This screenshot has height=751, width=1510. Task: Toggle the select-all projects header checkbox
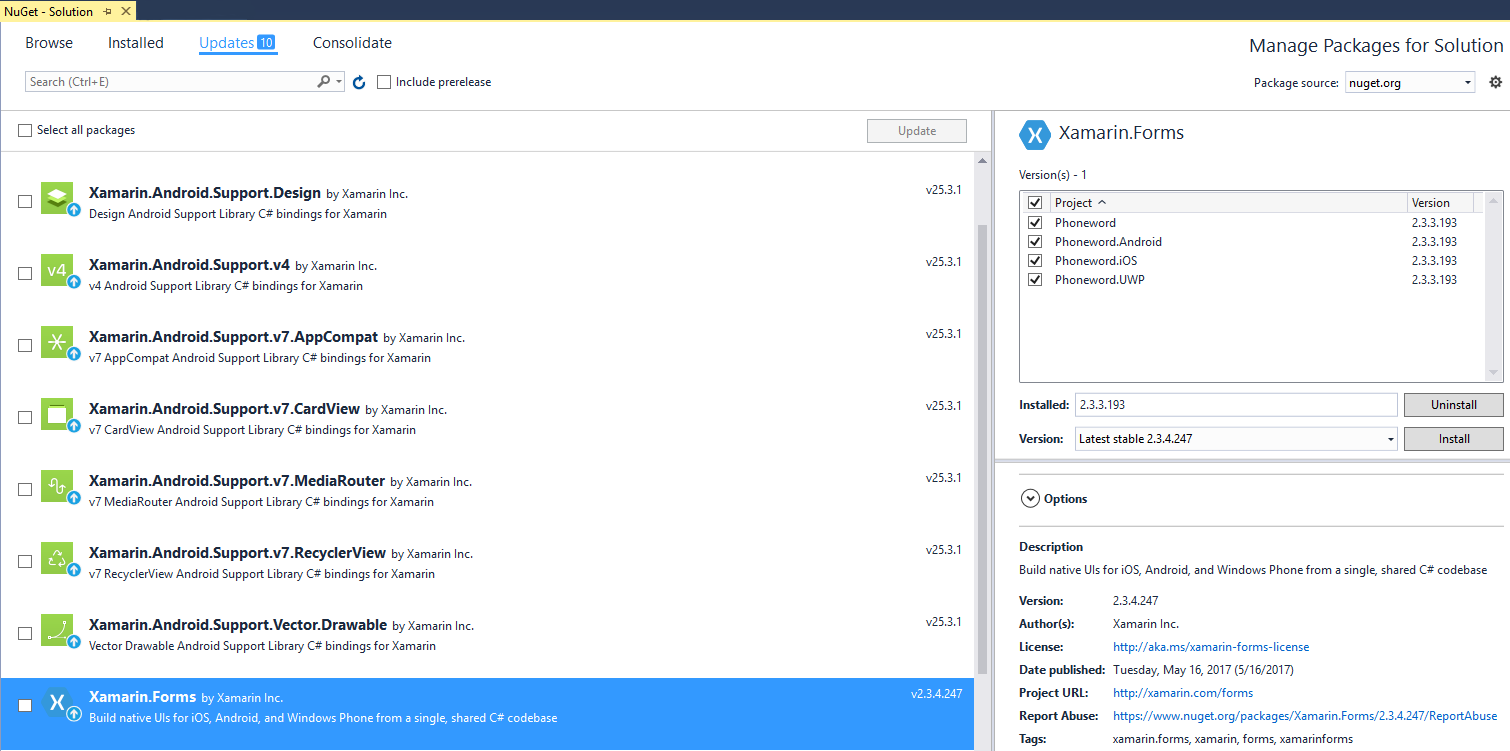[x=1035, y=202]
